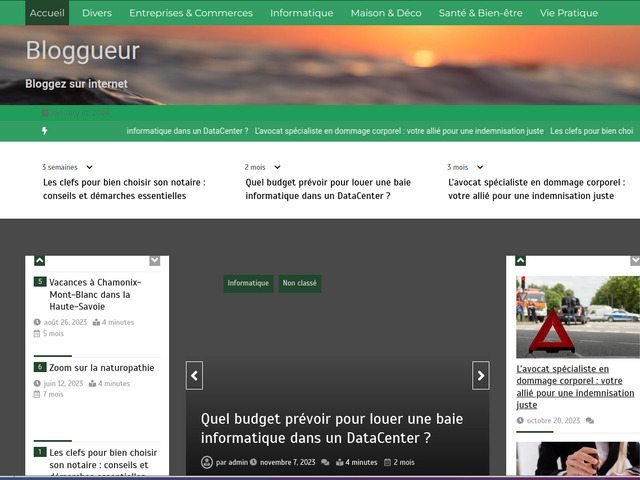Click up arrow on right sidebar list
640x480 pixels.
[x=520, y=260]
